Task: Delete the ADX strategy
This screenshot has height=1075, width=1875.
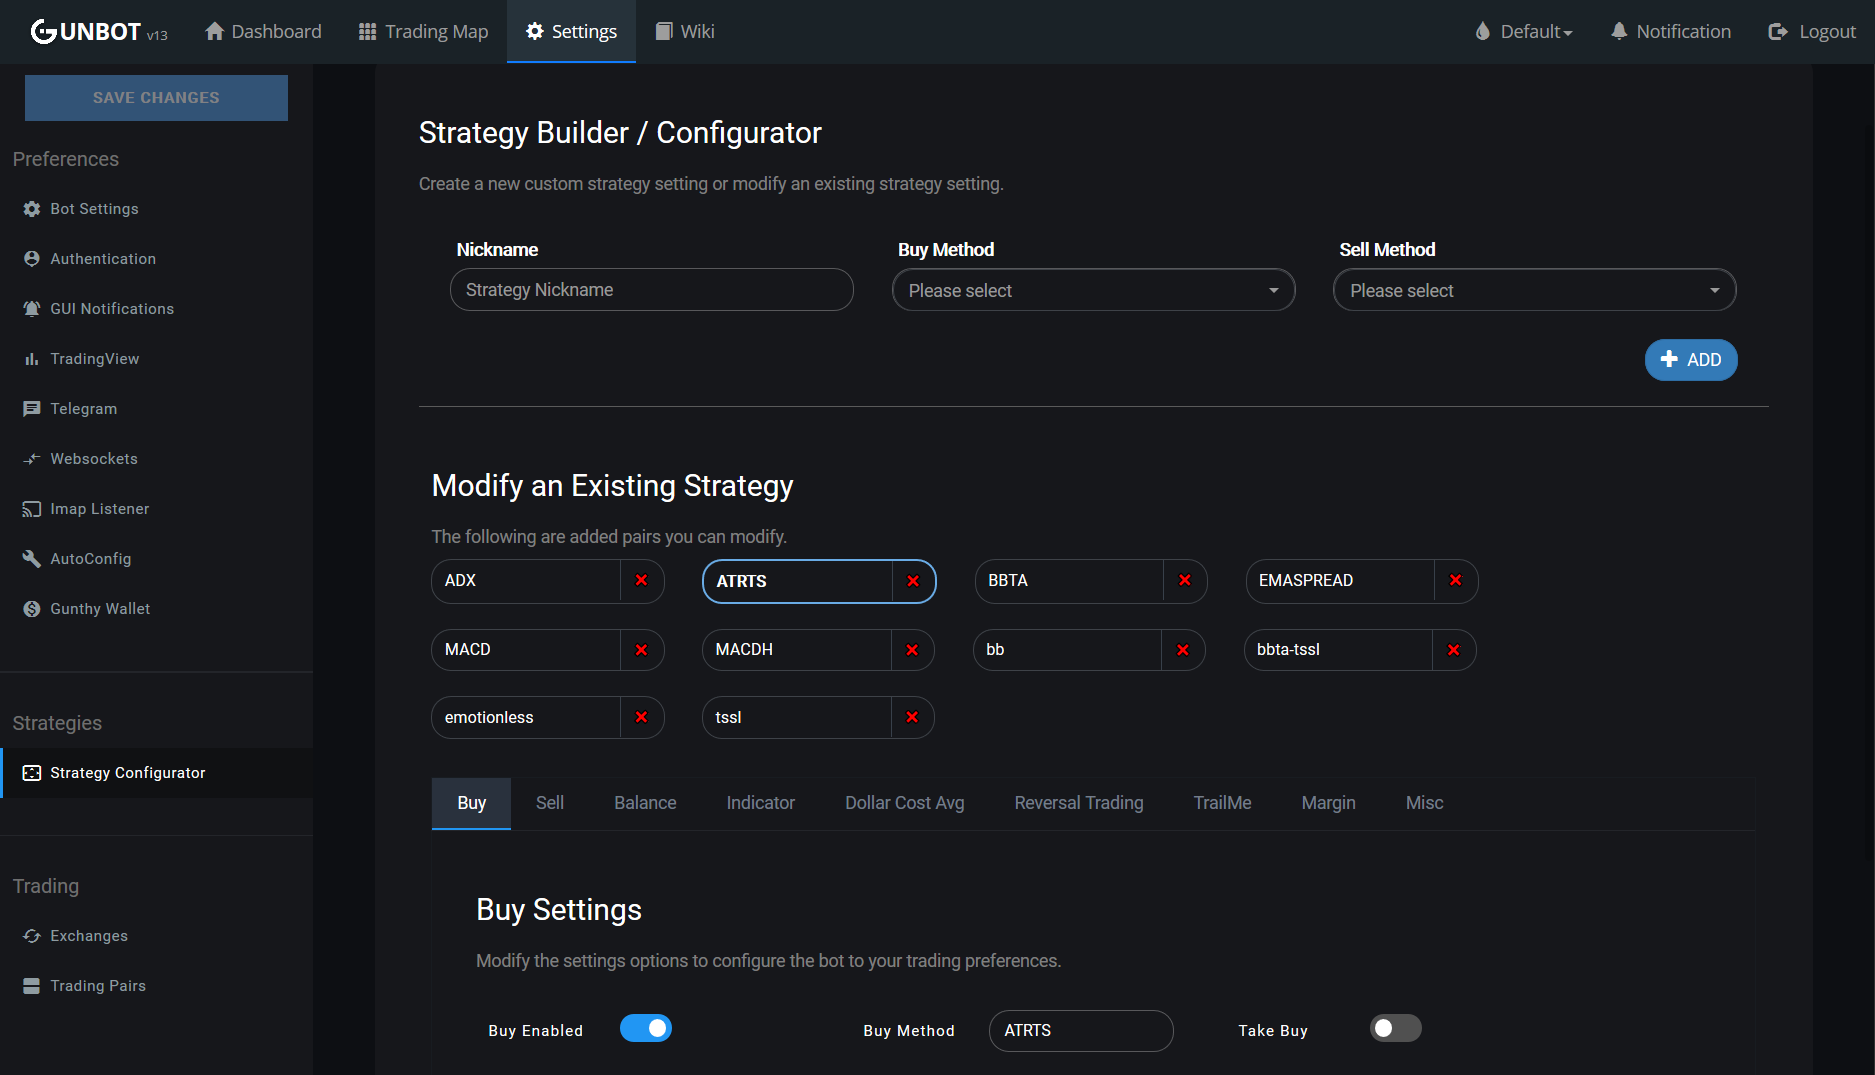Action: (x=642, y=581)
